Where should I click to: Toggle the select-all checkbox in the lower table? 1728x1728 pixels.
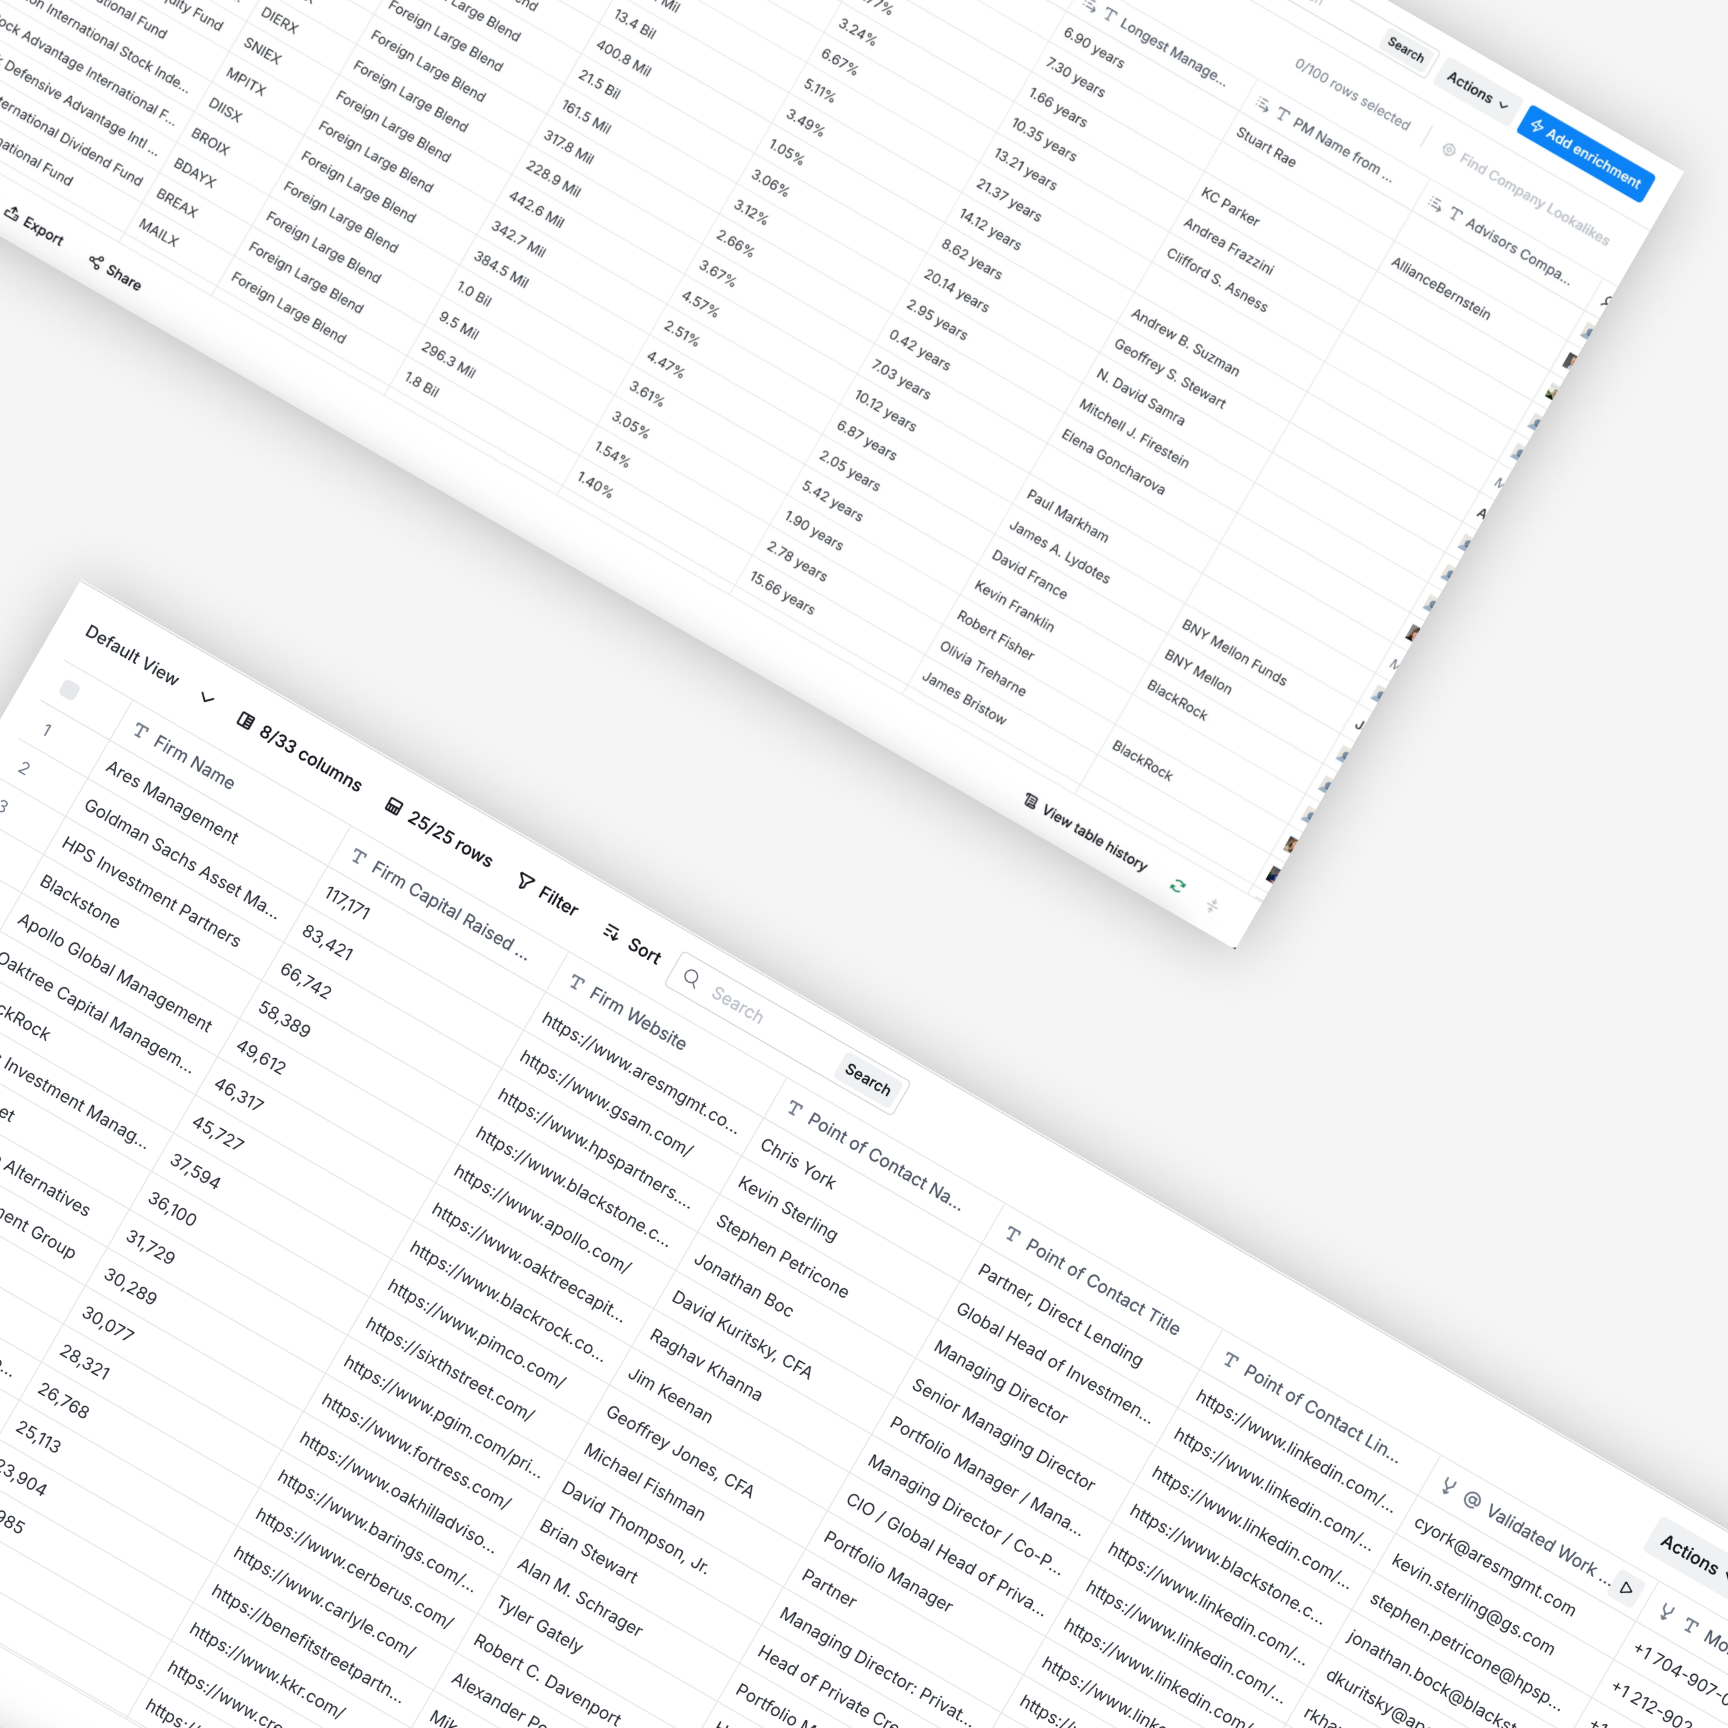(69, 689)
